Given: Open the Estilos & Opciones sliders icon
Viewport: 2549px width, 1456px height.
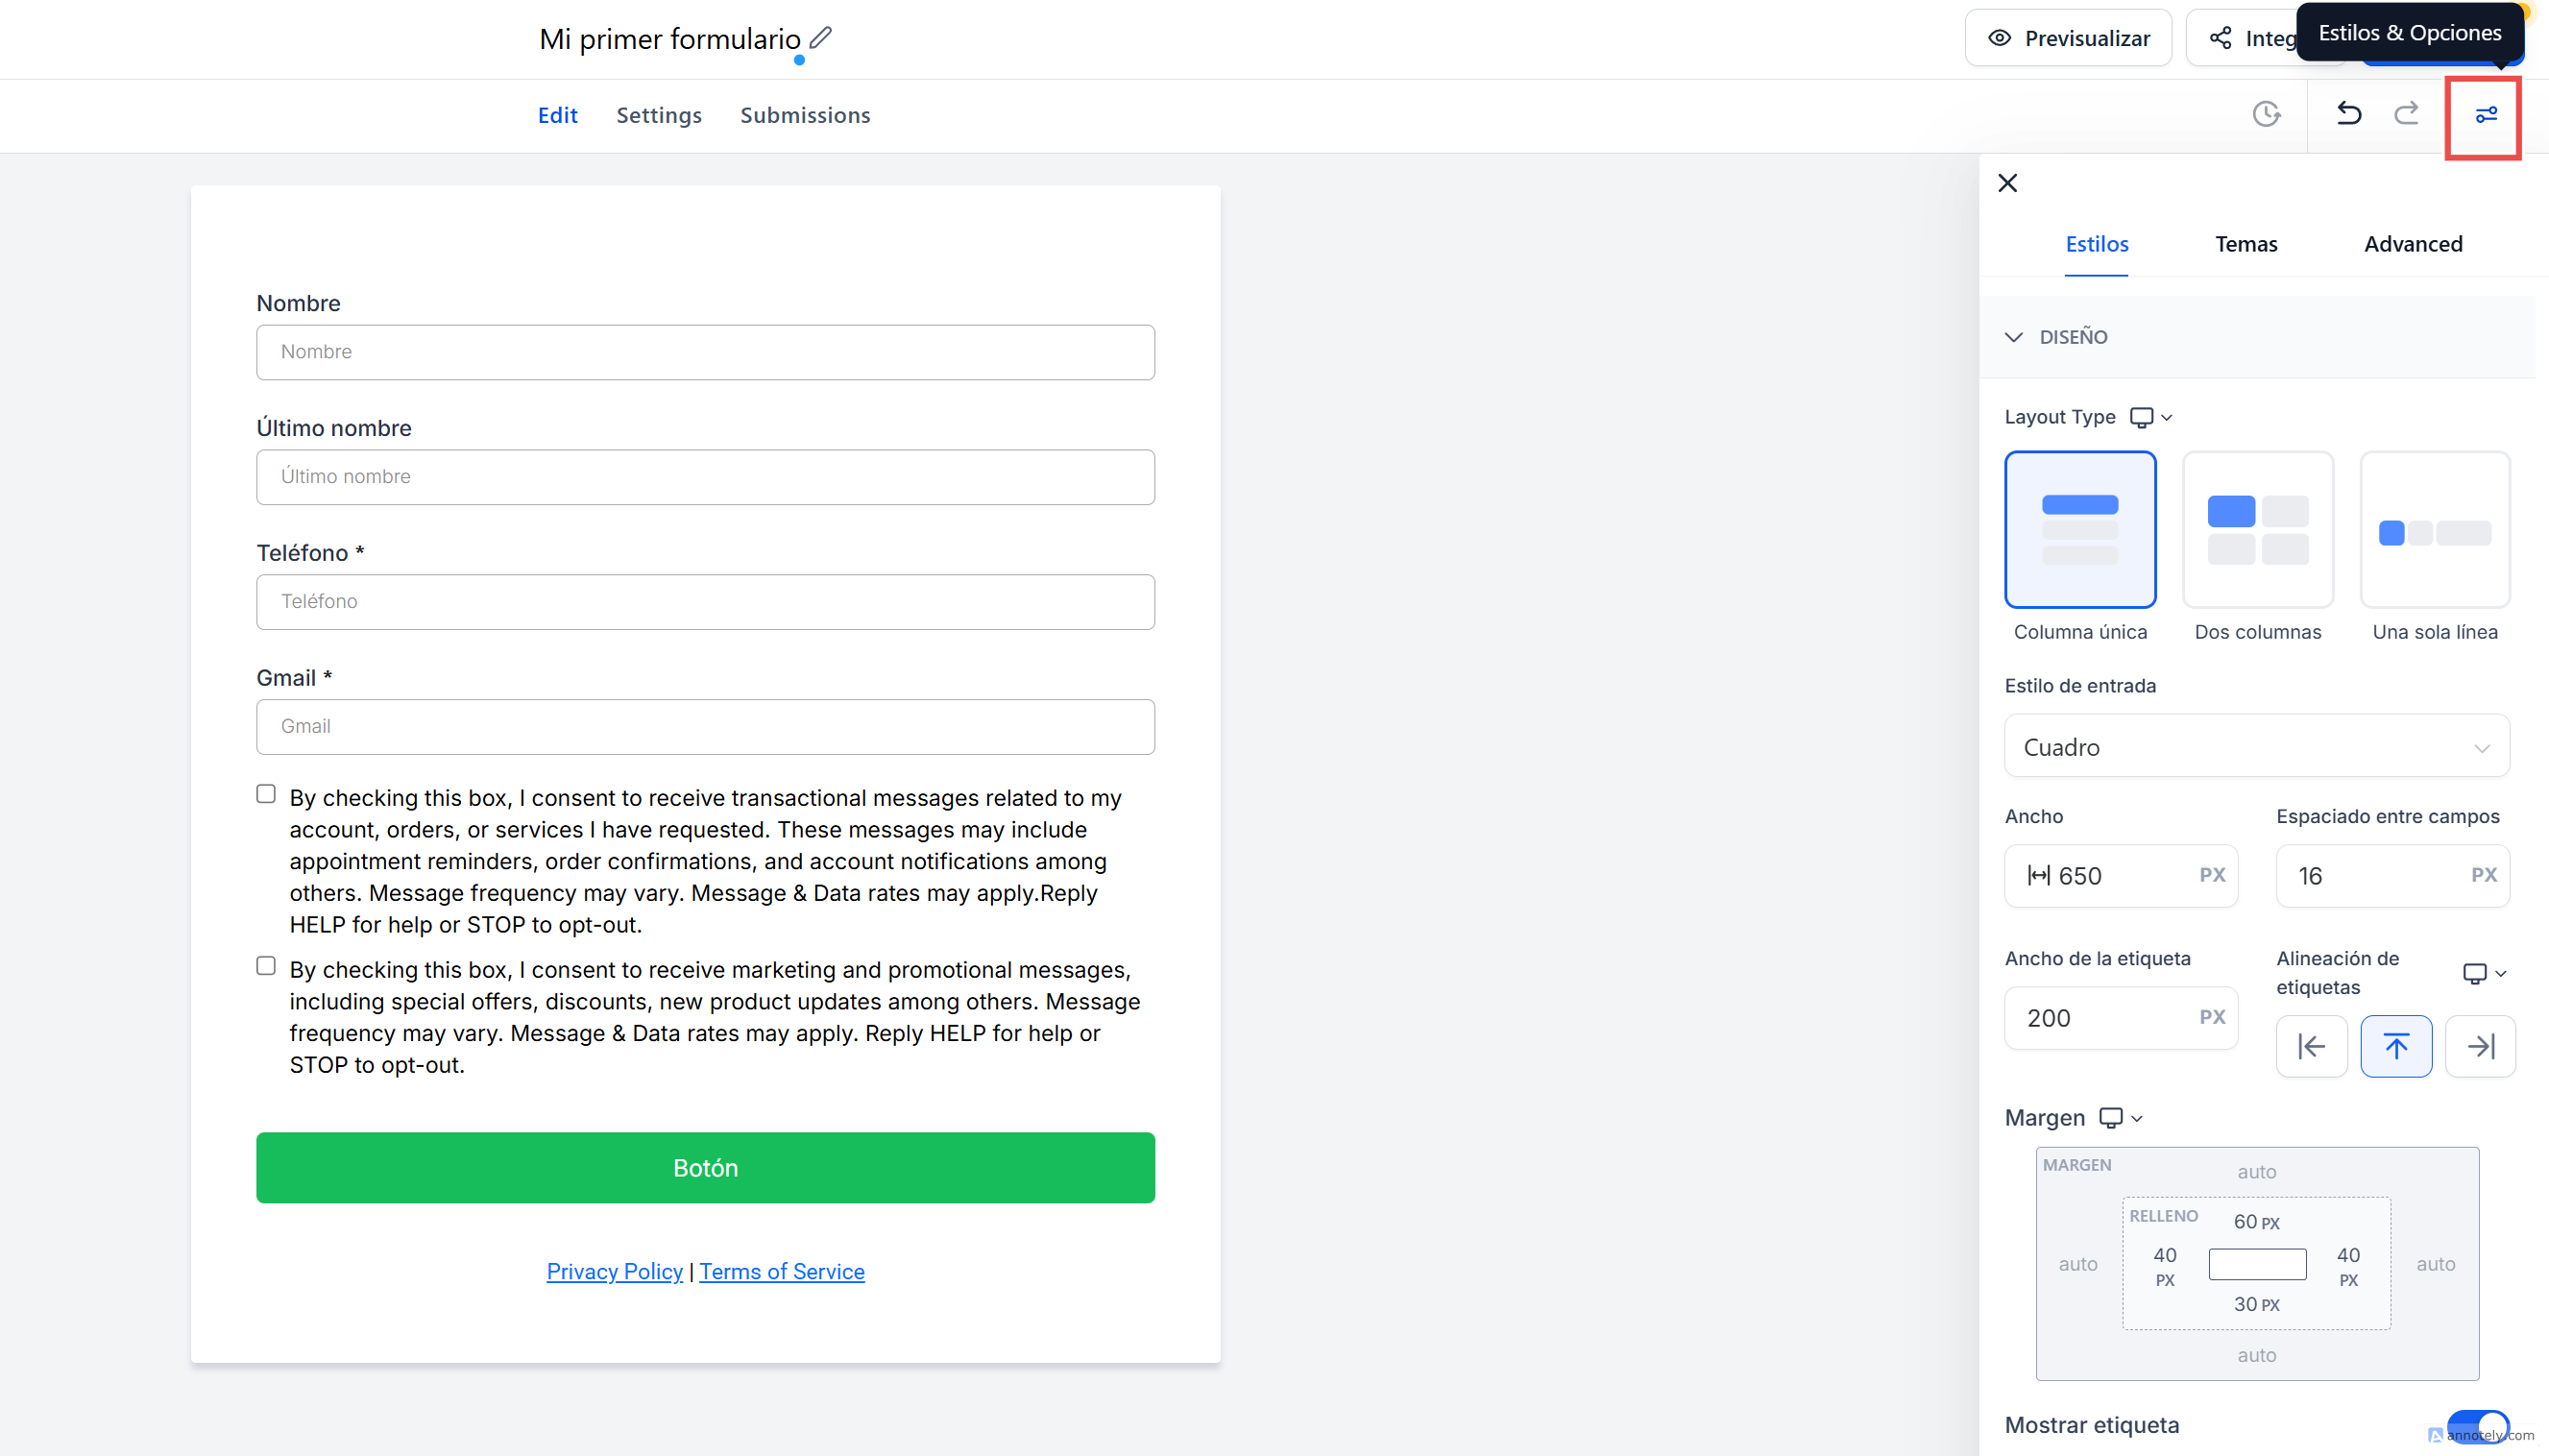Looking at the screenshot, I should pyautogui.click(x=2485, y=115).
